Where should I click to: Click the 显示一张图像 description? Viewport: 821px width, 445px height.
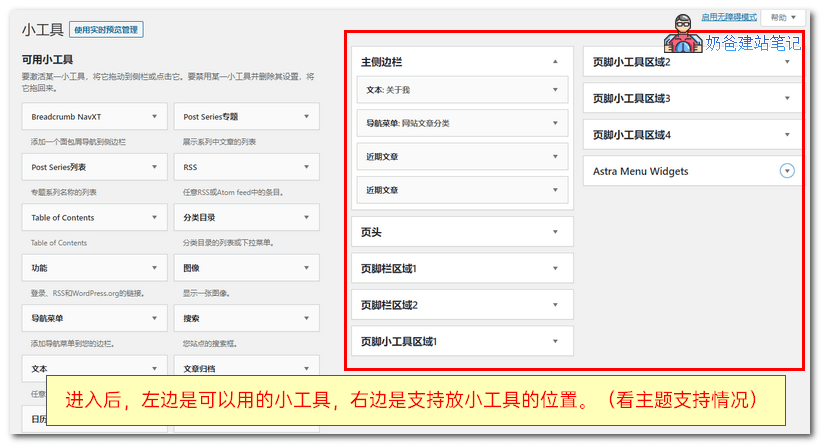206,293
